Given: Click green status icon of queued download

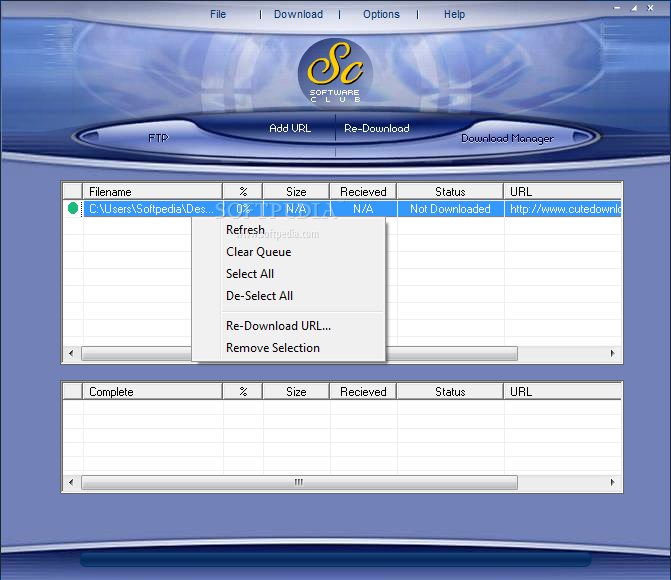Looking at the screenshot, I should 73,208.
